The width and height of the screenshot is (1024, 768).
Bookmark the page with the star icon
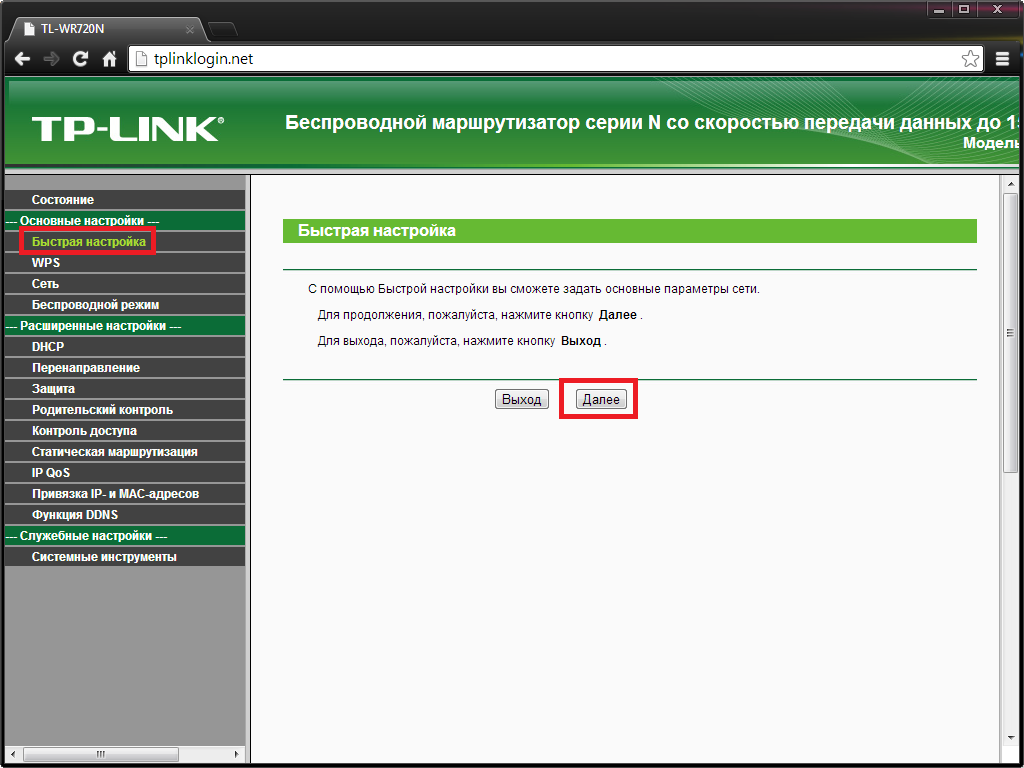pyautogui.click(x=969, y=59)
